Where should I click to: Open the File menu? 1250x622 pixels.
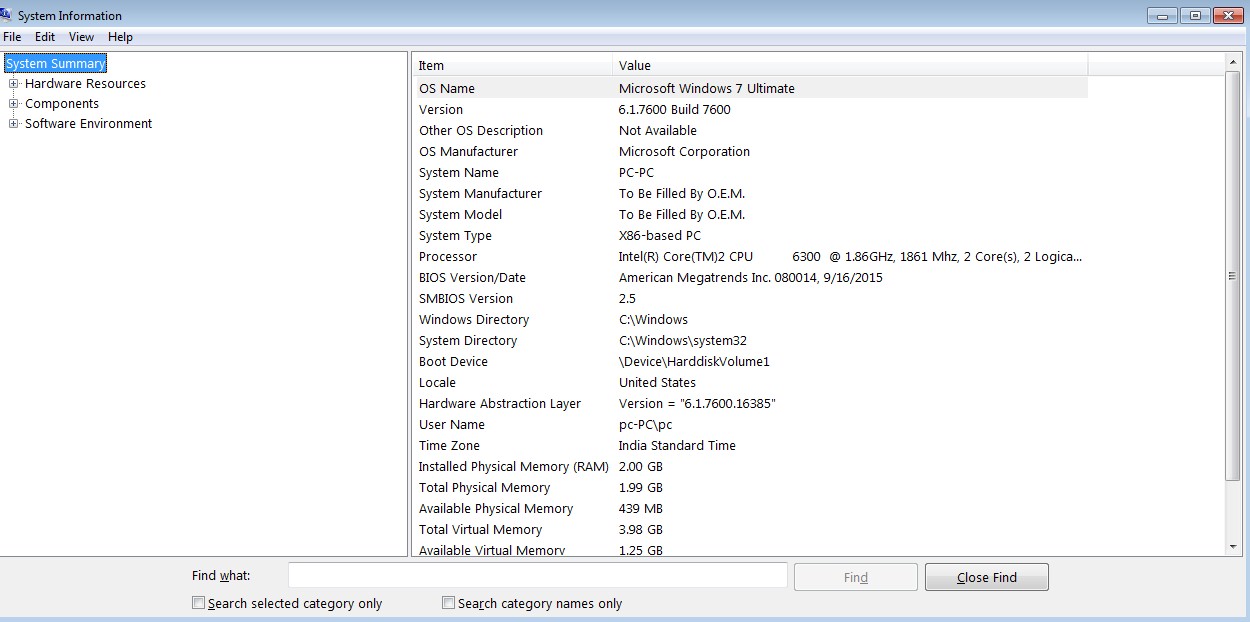[12, 37]
